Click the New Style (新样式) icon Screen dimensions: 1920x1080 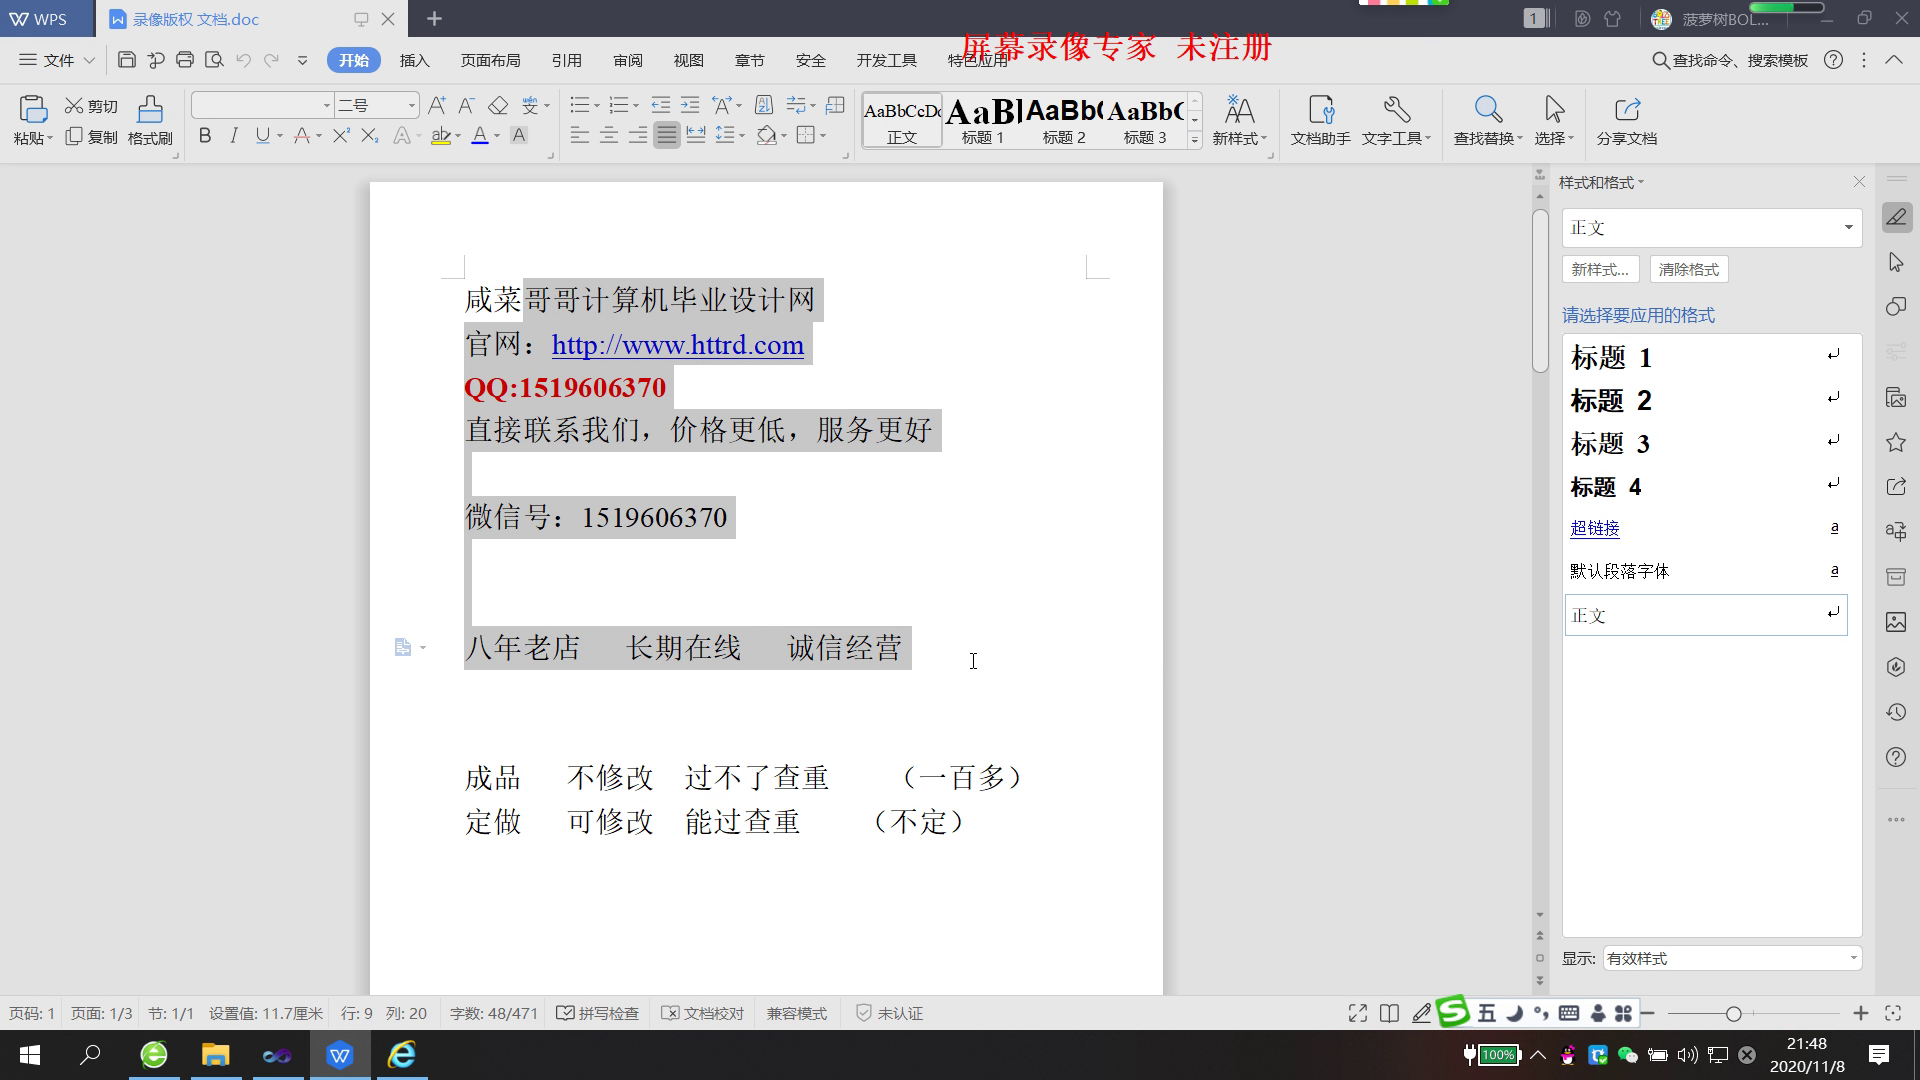[x=1239, y=120]
